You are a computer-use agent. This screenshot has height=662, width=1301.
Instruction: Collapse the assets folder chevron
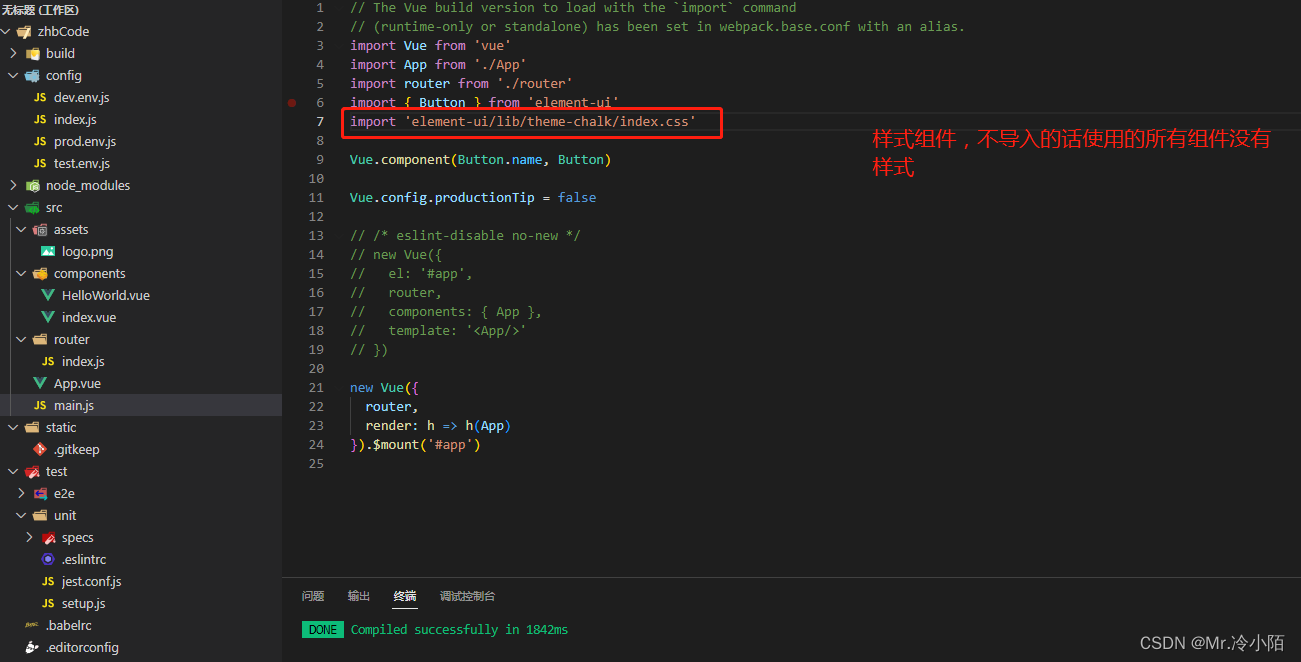pos(22,229)
